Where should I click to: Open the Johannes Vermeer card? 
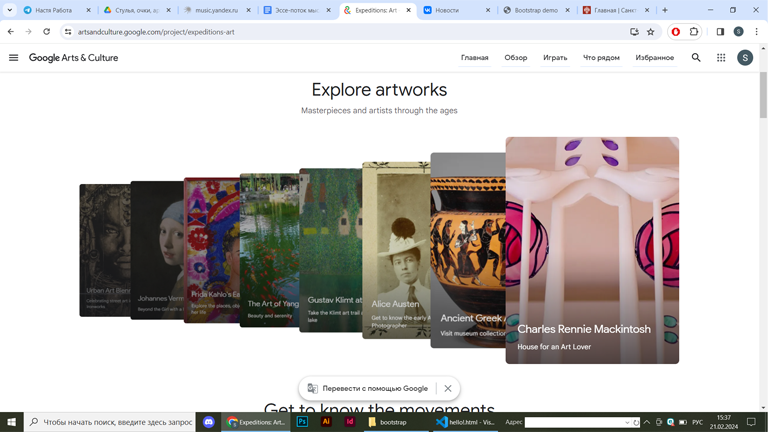tap(157, 250)
